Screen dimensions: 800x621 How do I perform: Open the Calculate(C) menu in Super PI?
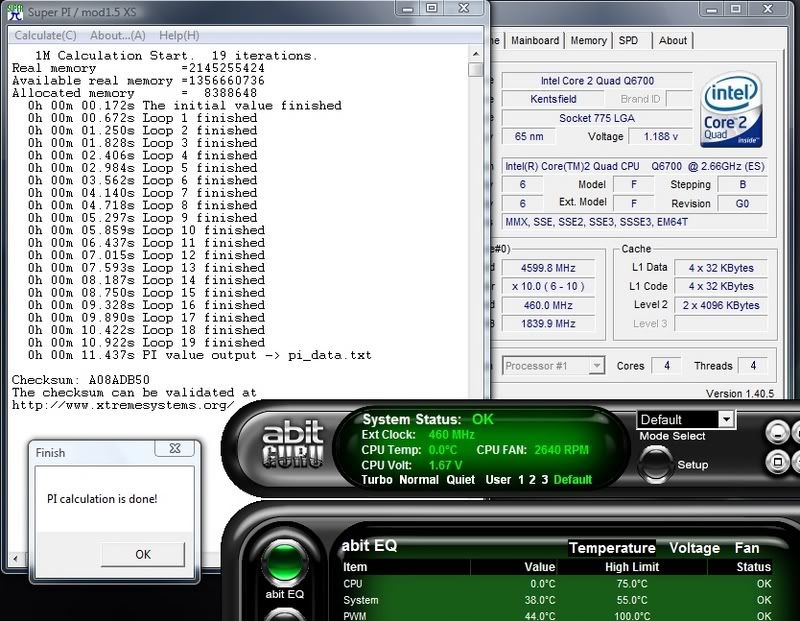45,36
